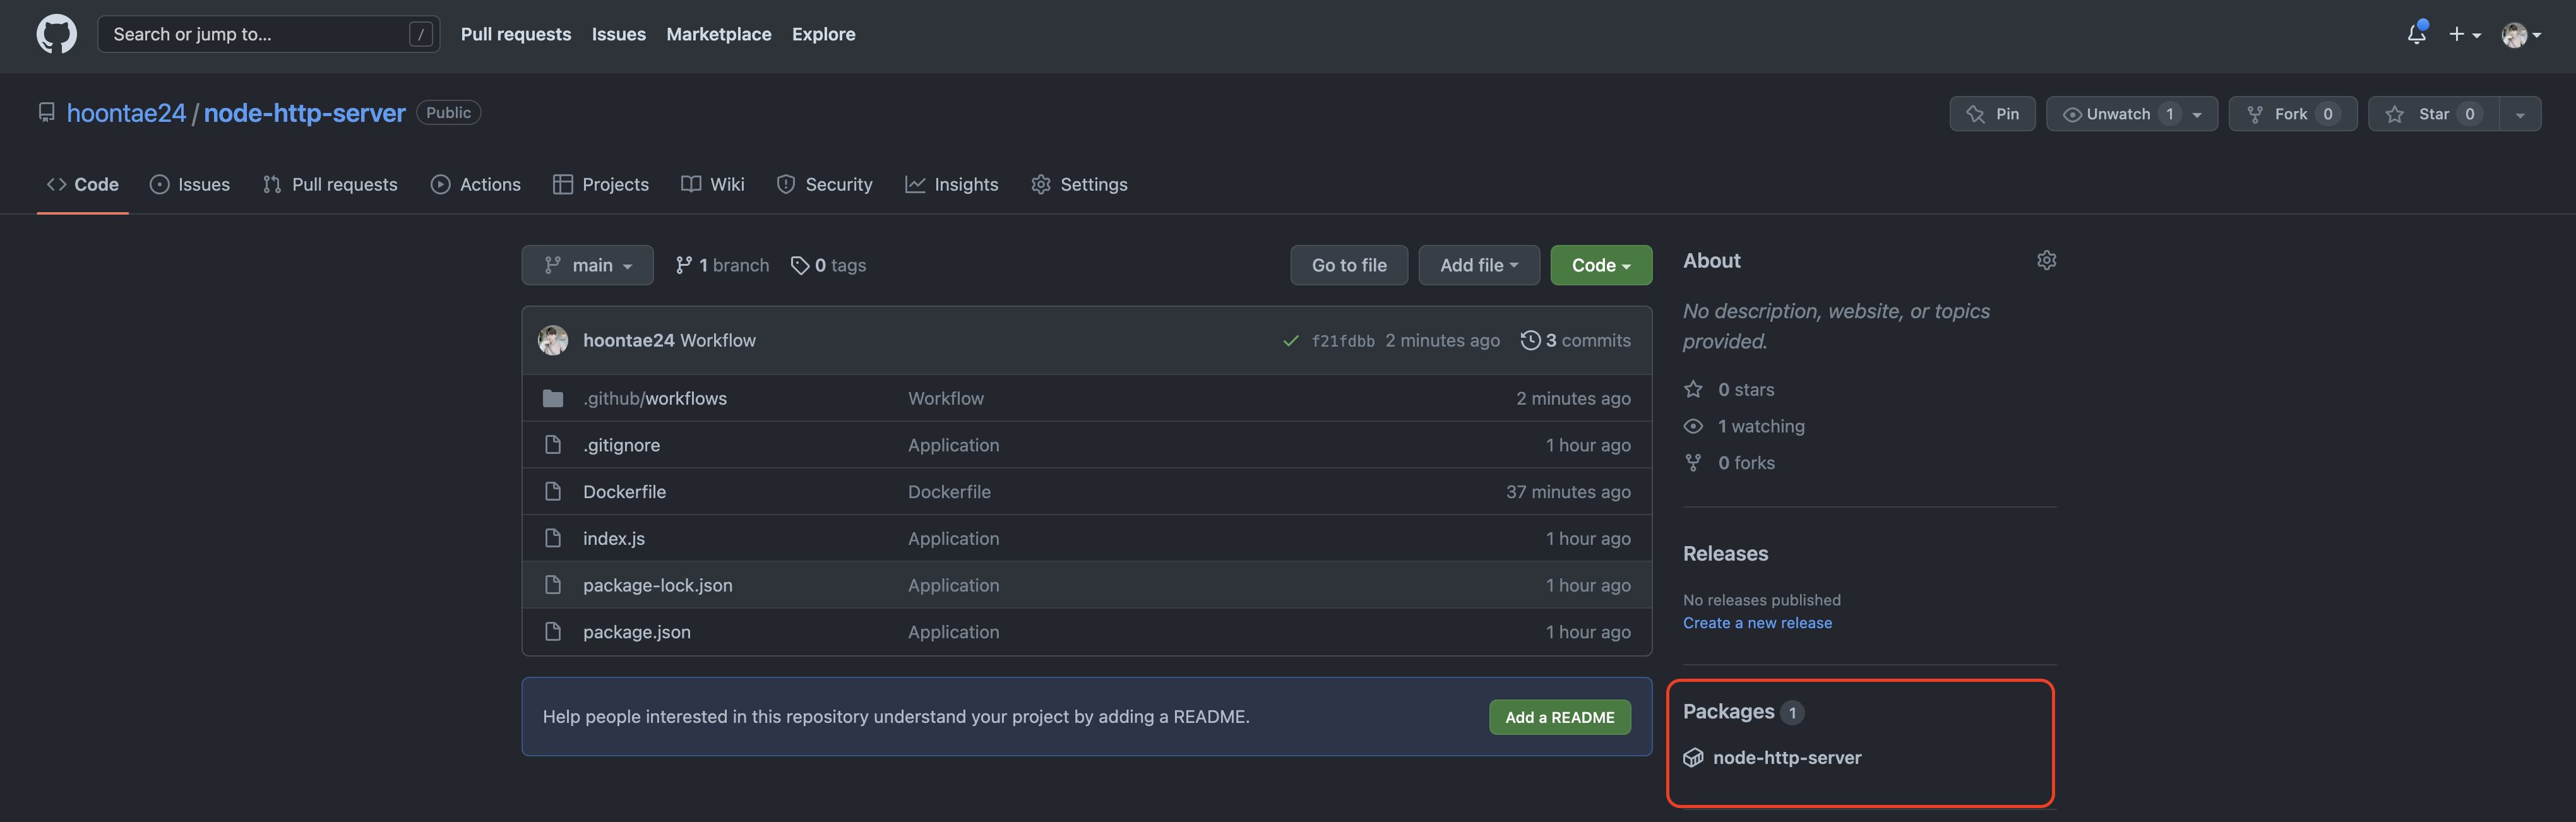Open the commit history clock icon

coord(1530,340)
